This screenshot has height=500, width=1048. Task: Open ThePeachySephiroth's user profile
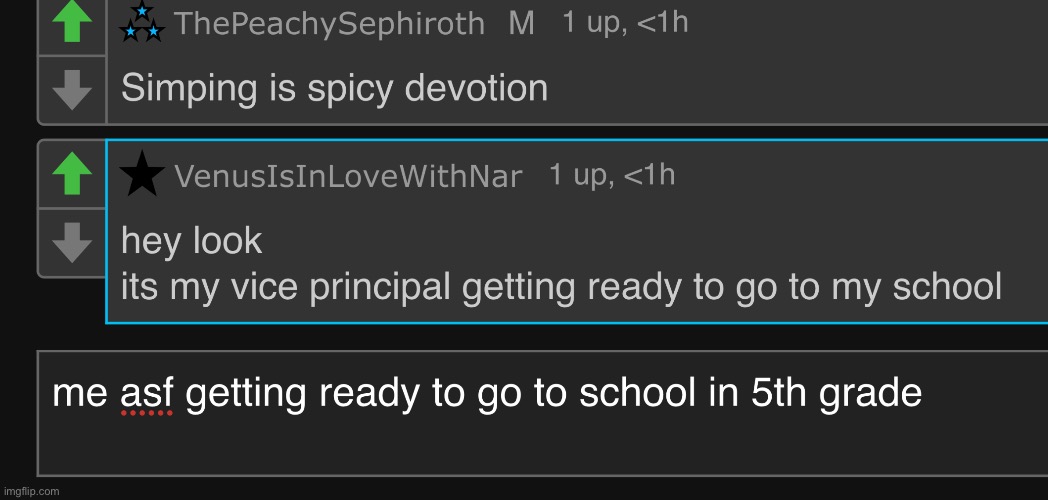coord(329,24)
